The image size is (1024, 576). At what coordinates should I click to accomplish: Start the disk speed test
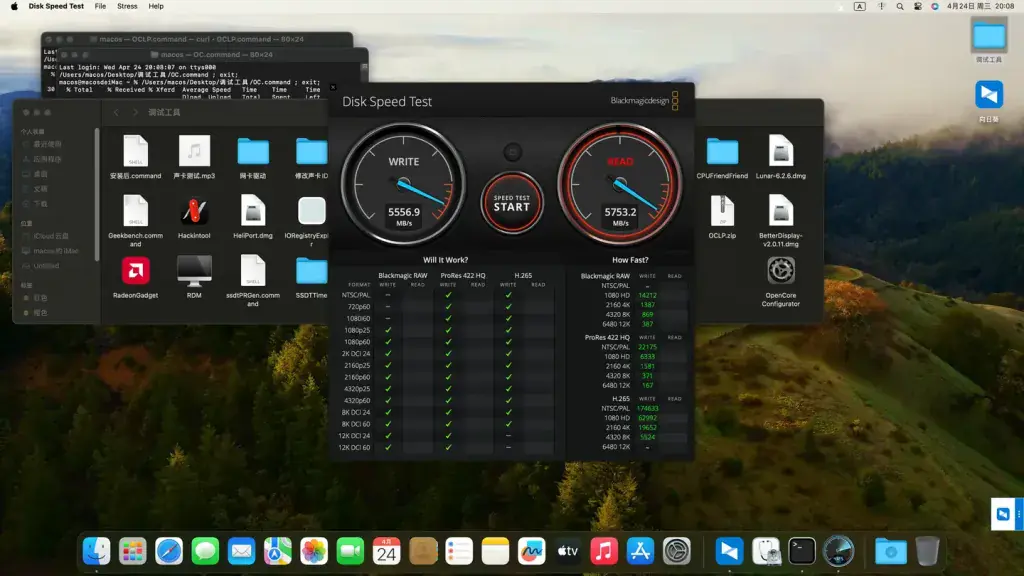[x=512, y=203]
